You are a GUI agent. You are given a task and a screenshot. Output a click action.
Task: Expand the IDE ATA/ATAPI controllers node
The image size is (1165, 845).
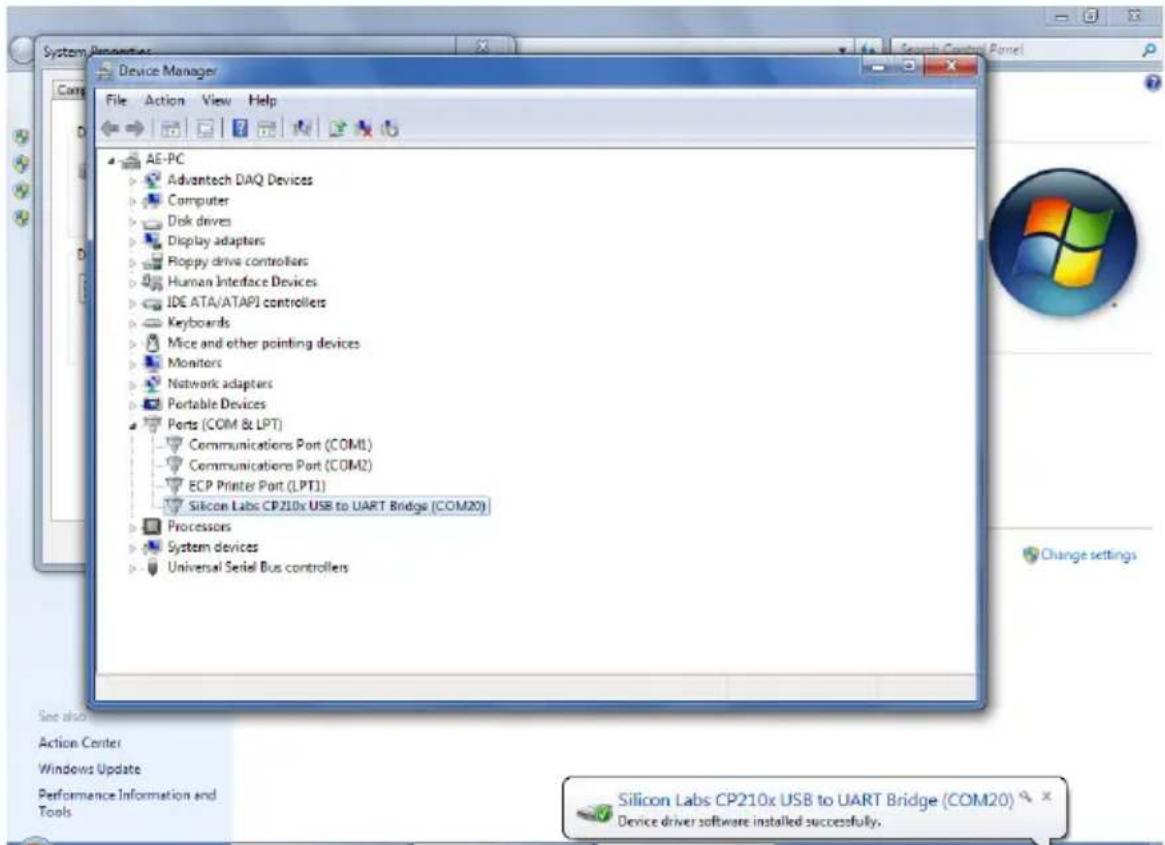coord(132,302)
